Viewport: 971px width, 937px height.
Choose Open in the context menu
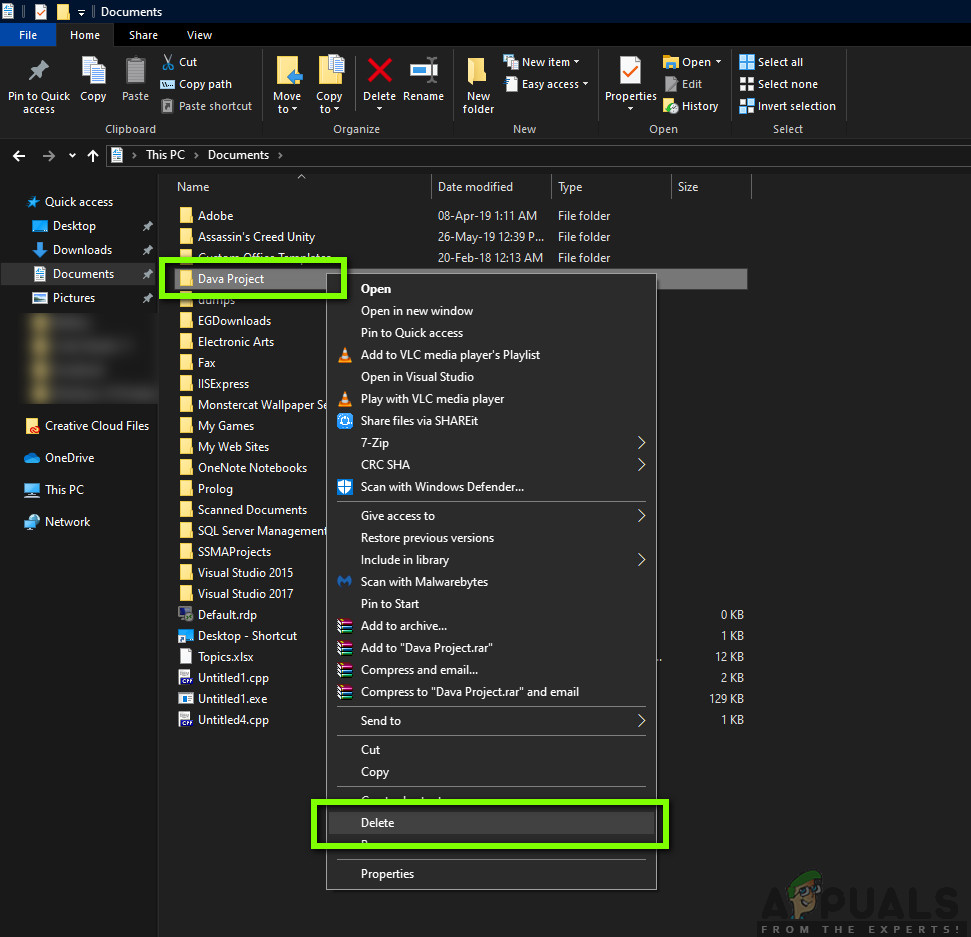[x=491, y=289]
